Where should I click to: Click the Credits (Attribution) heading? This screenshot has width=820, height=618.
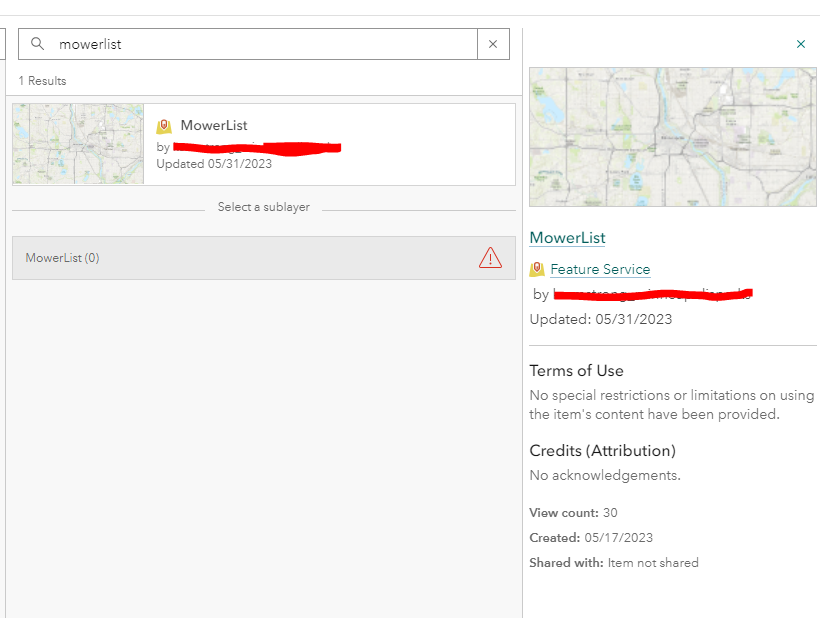602,450
